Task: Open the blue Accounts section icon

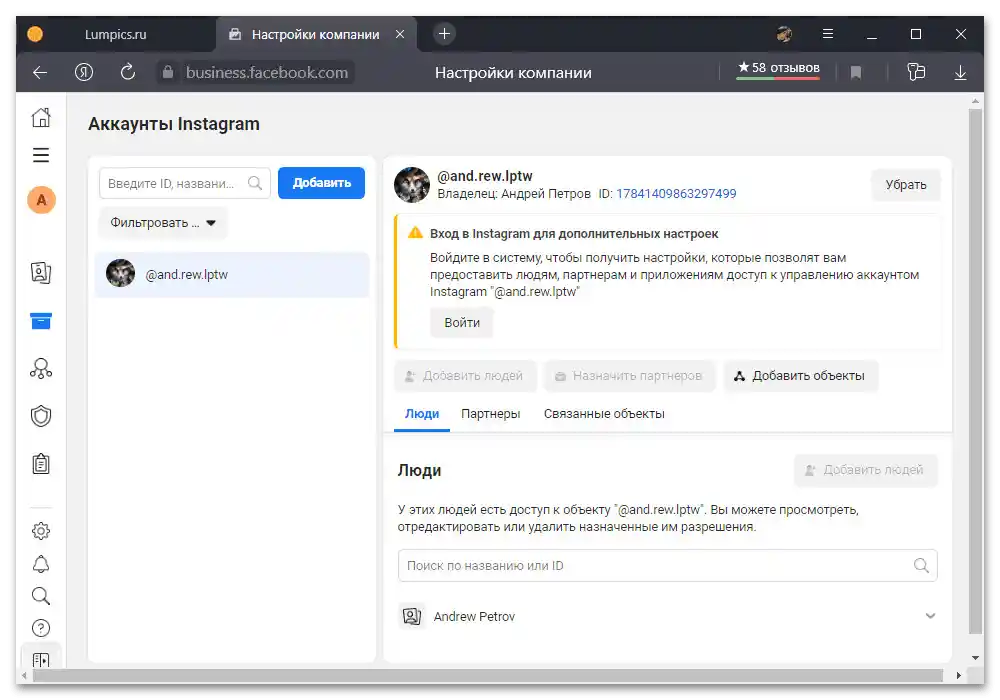Action: tap(41, 321)
